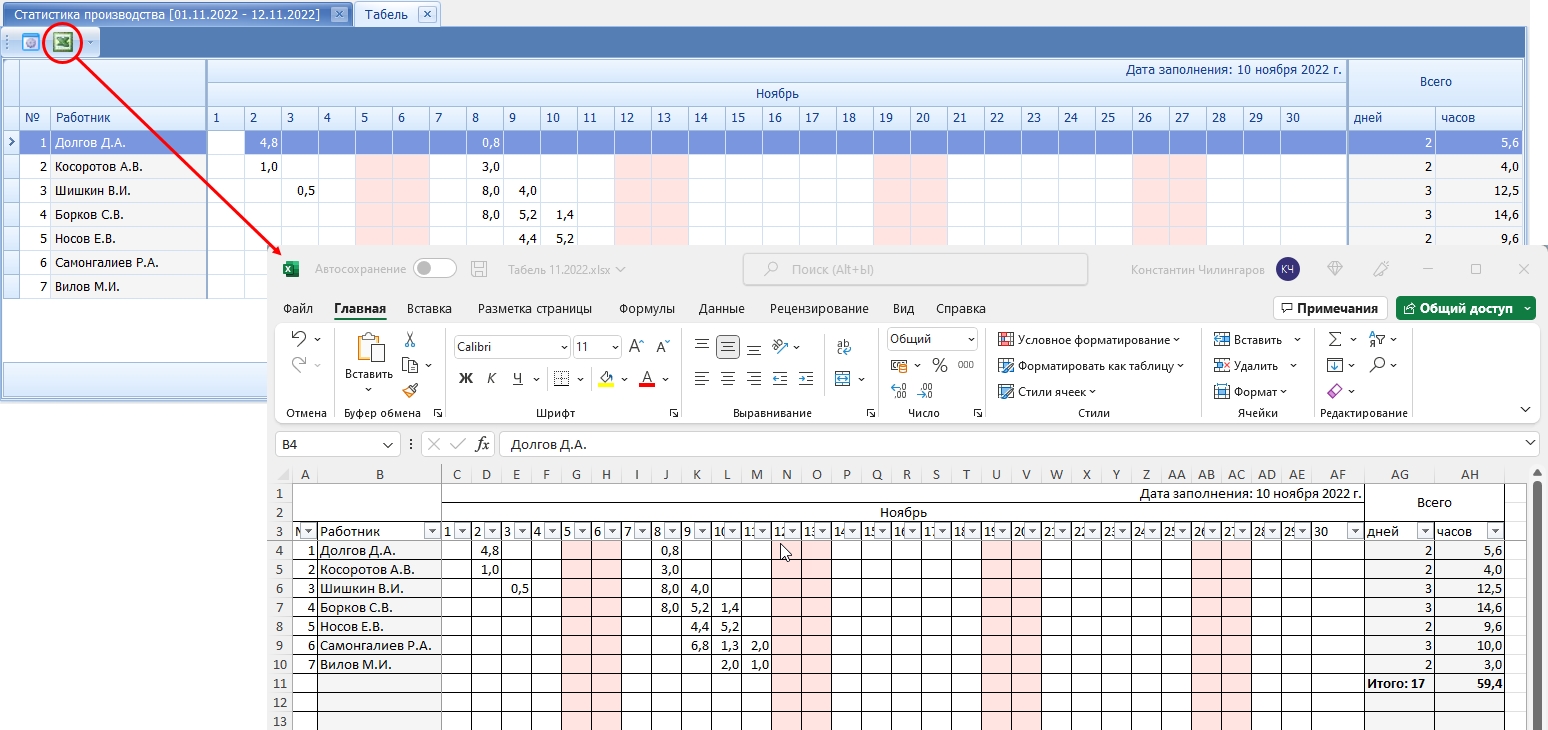
Task: Click the Cut scissors icon
Action: [410, 340]
